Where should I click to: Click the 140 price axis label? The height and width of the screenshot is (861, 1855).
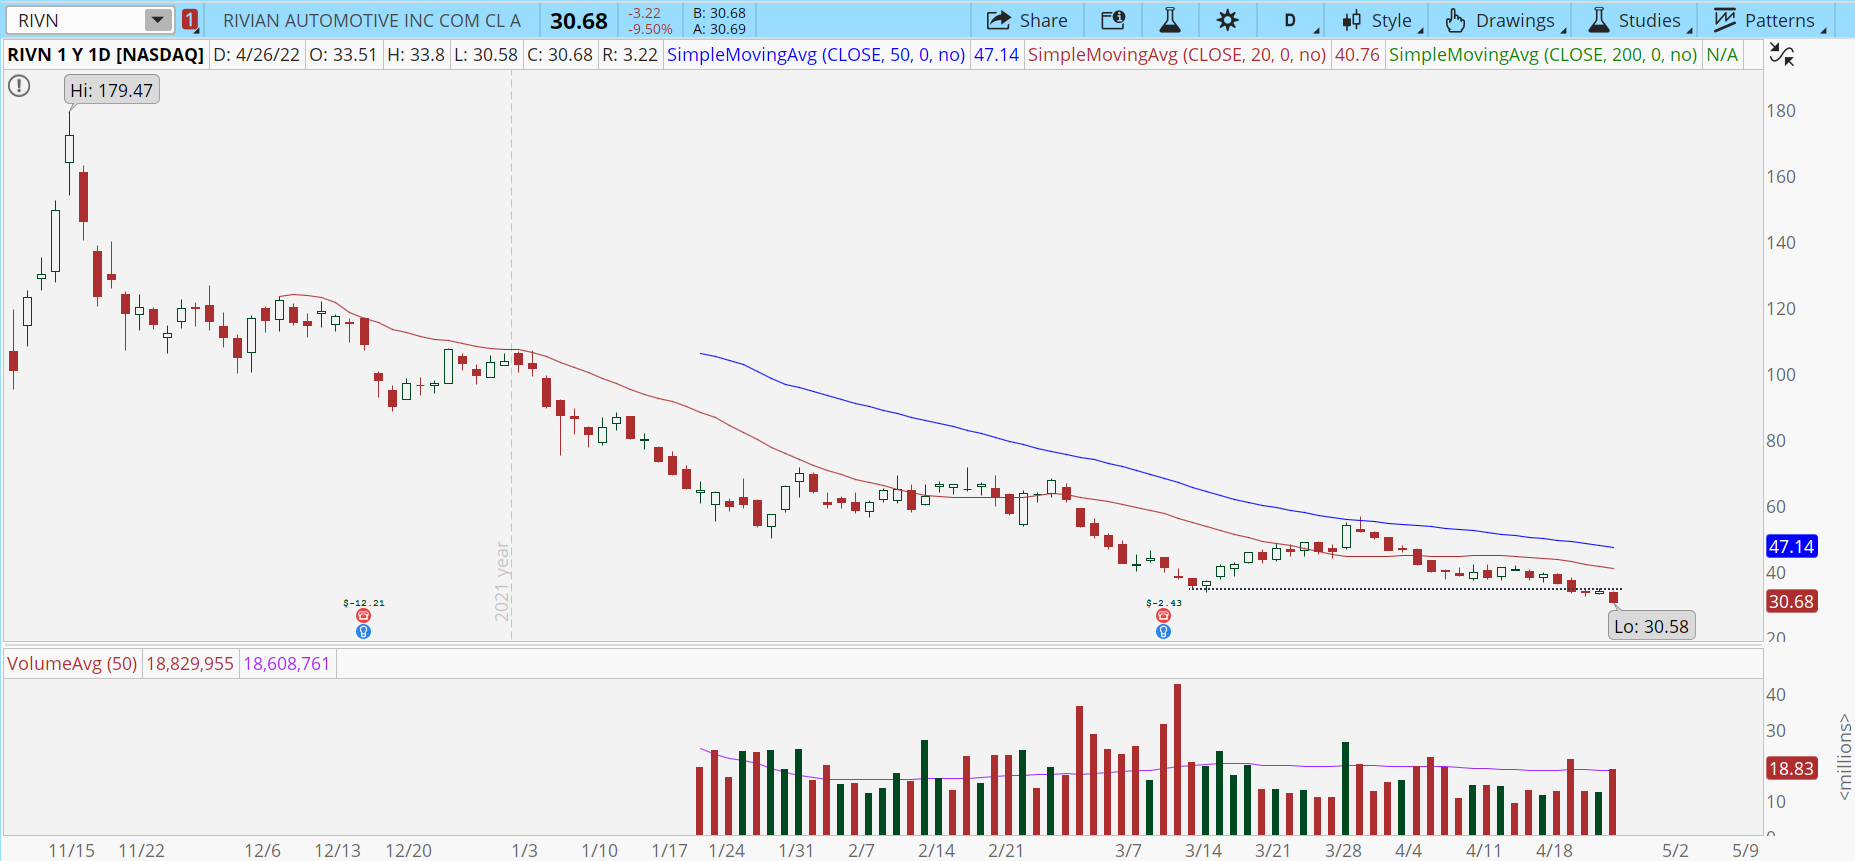(1781, 243)
